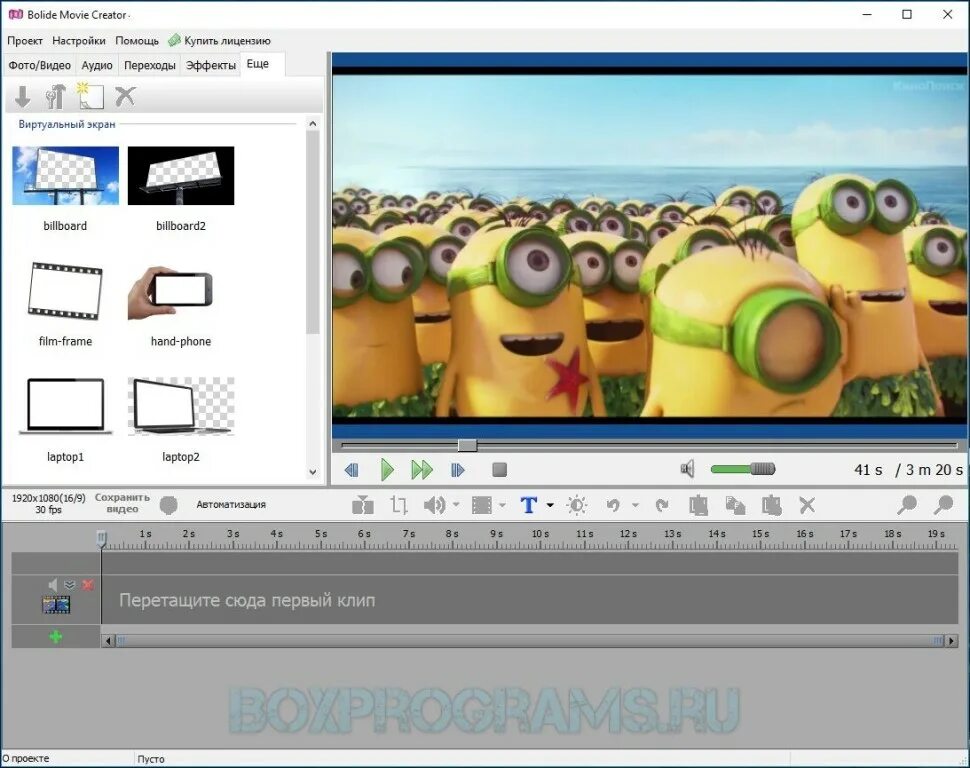
Task: Delete the track with red X icon
Action: click(88, 584)
